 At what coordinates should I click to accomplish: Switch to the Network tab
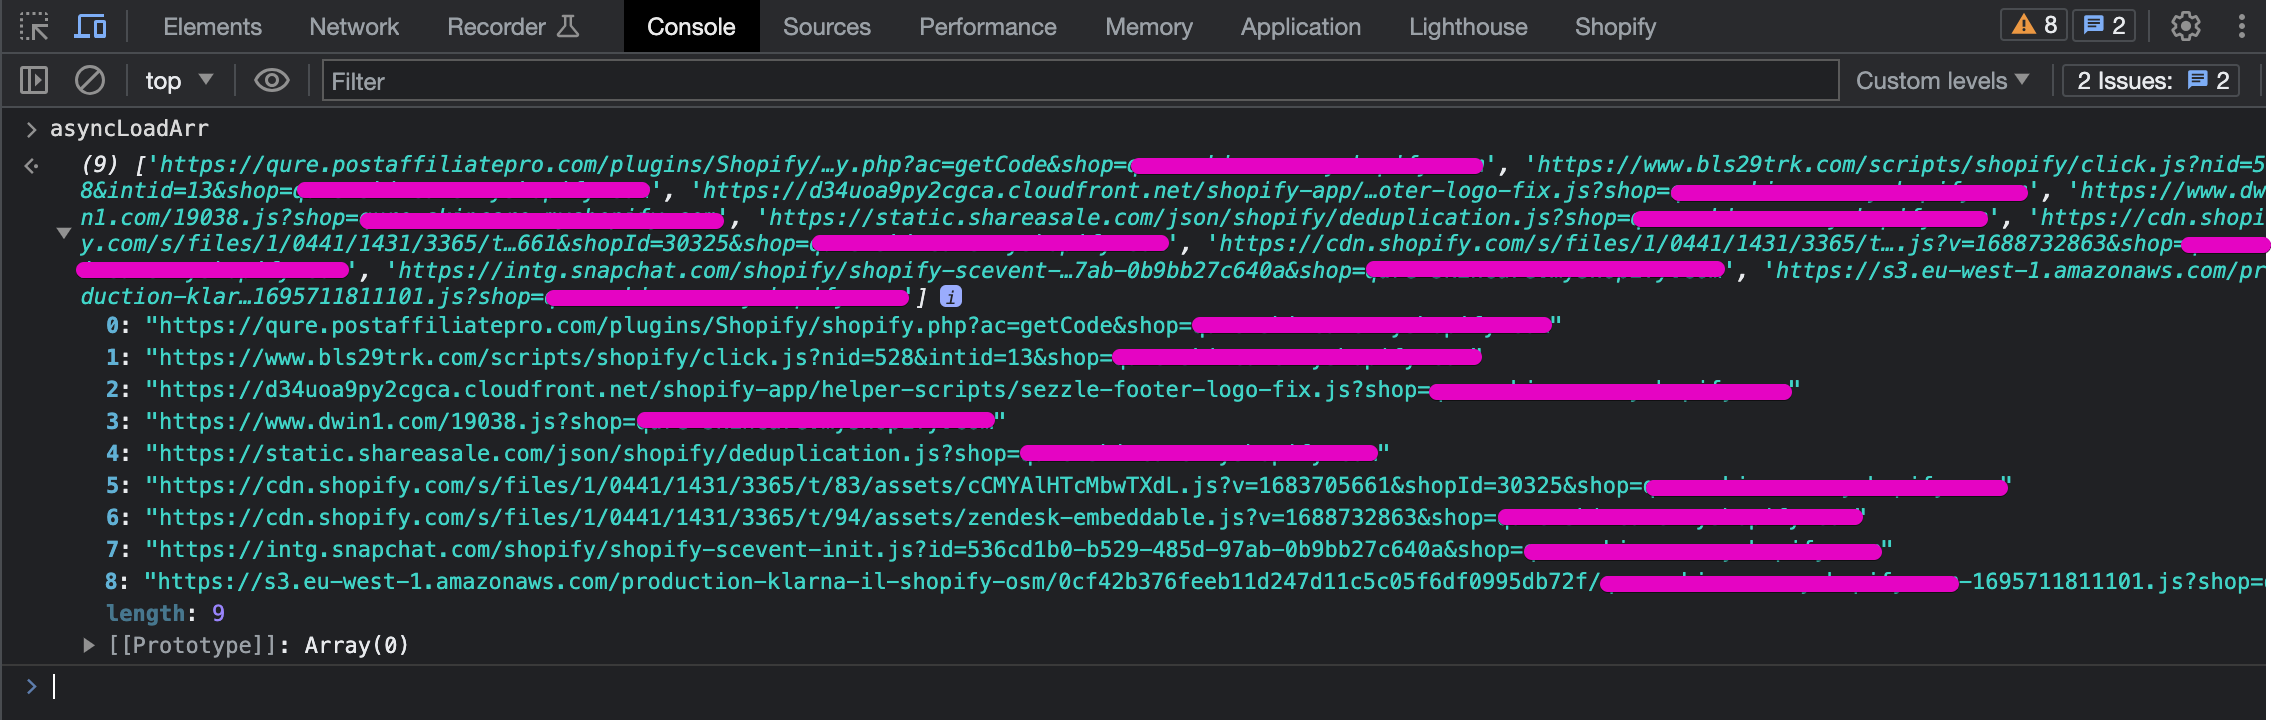354,27
